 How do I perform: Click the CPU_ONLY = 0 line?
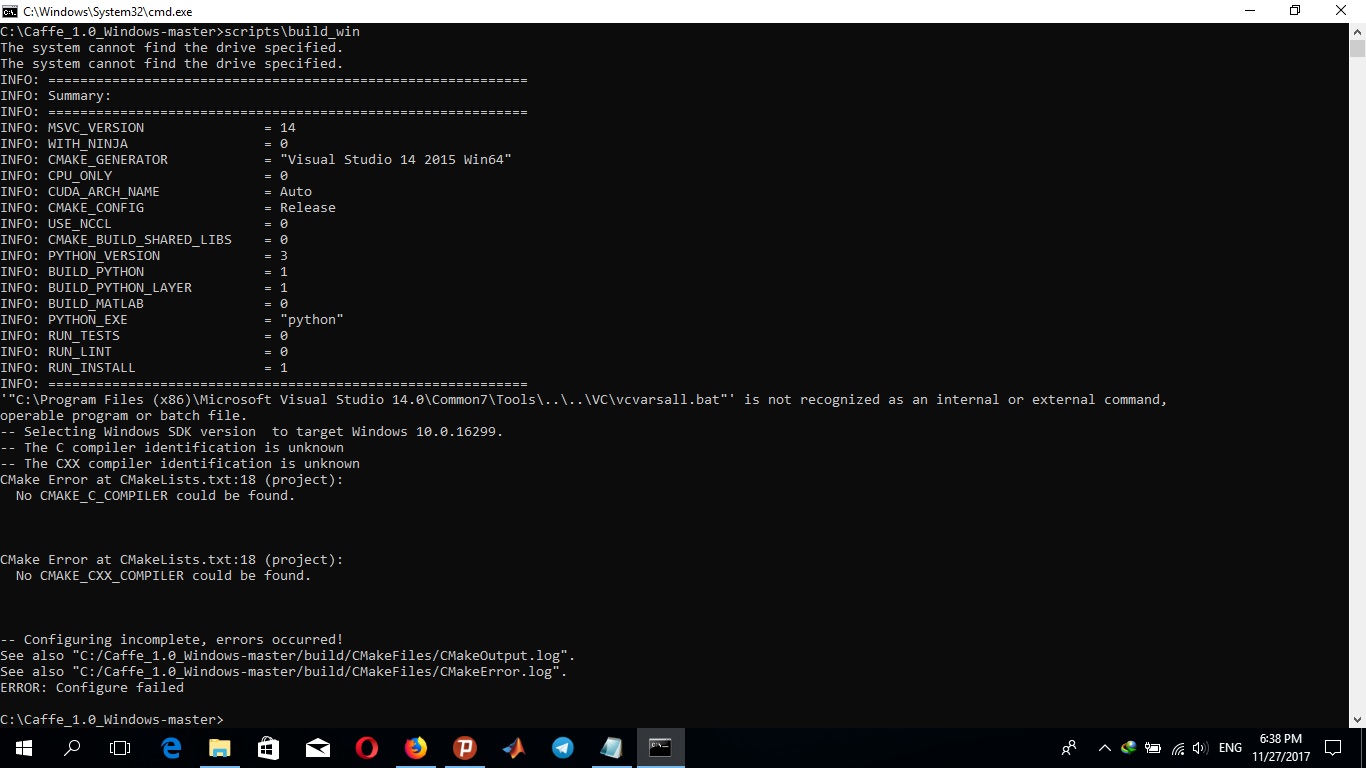coord(144,176)
